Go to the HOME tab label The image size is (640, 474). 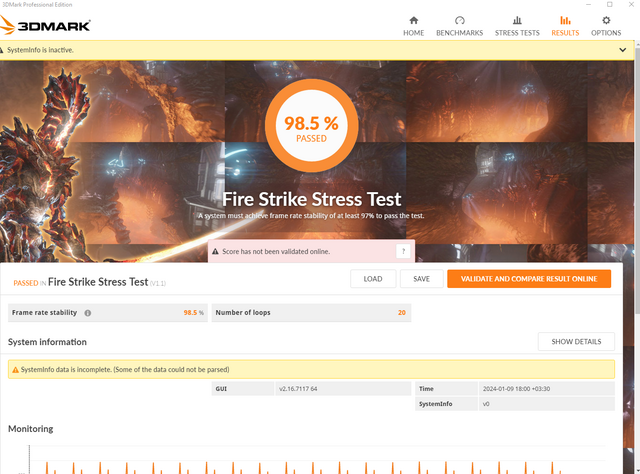[x=413, y=33]
